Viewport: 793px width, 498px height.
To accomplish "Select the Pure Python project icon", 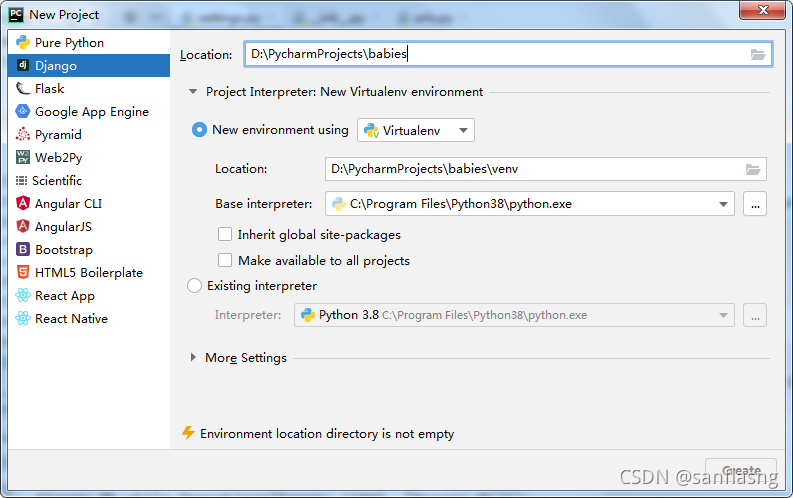I will pyautogui.click(x=23, y=42).
